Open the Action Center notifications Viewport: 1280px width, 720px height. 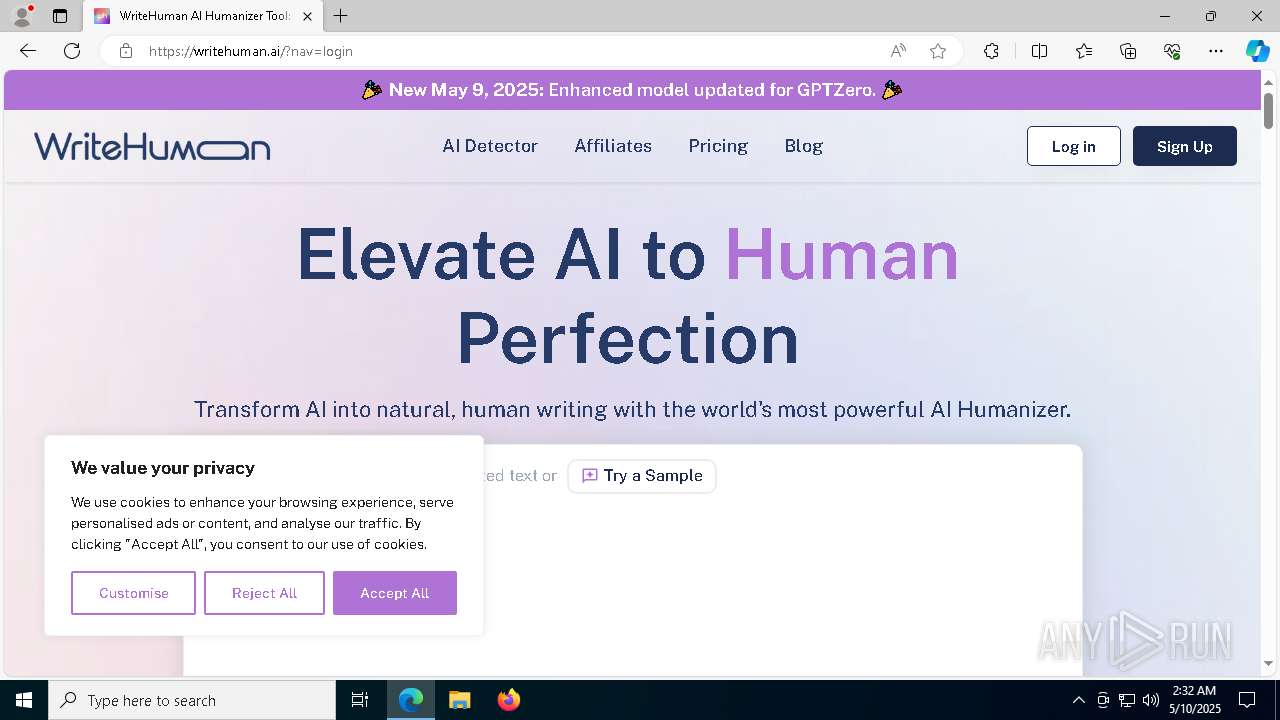(x=1248, y=700)
